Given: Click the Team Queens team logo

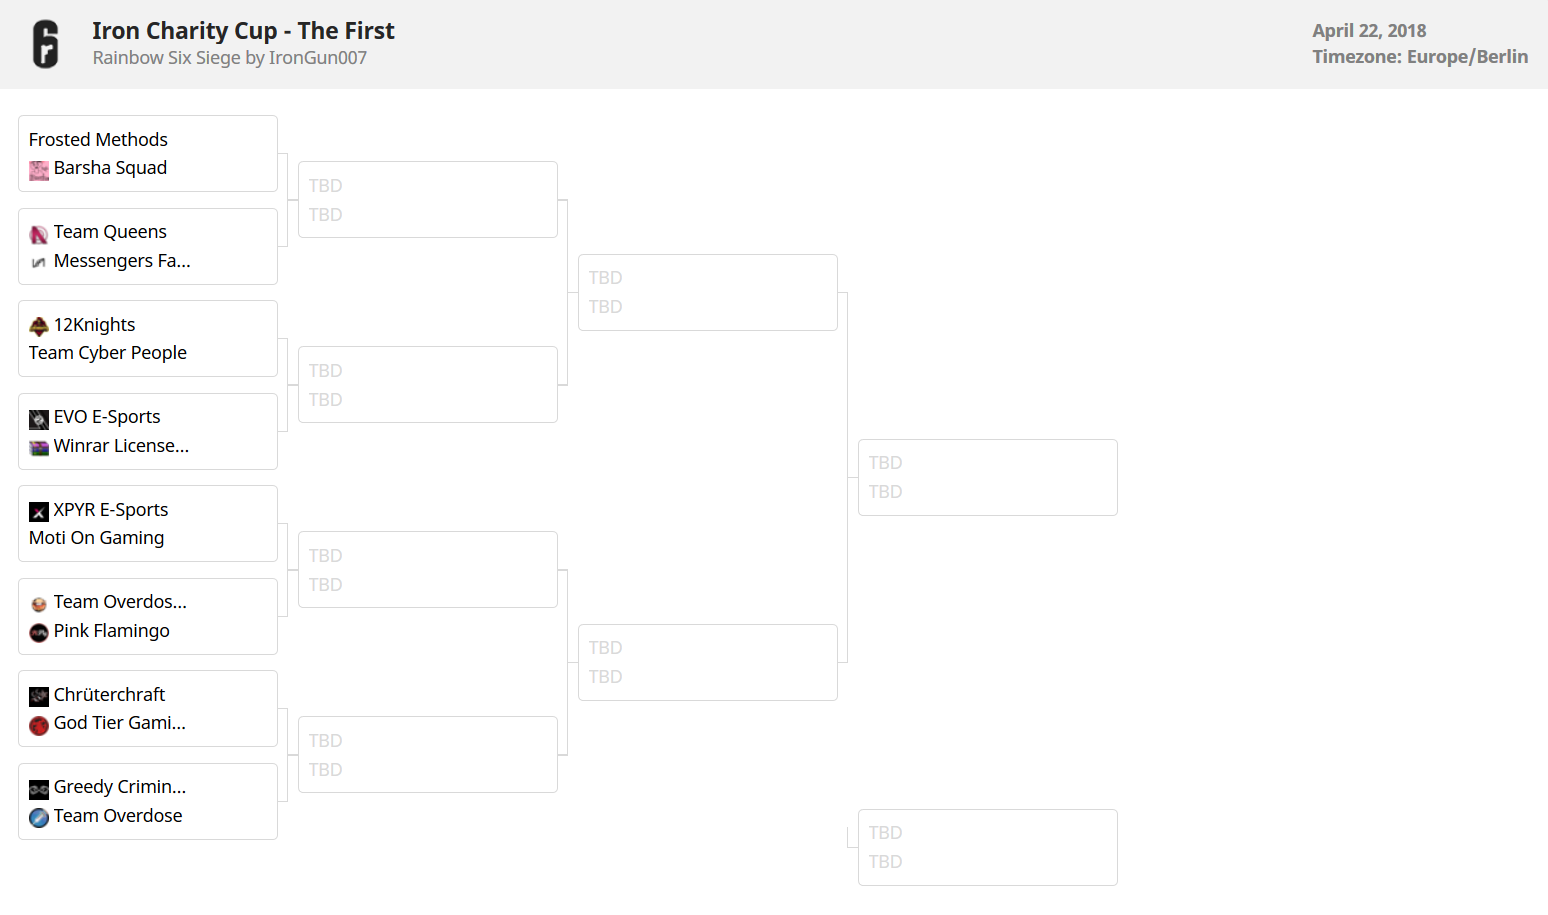Looking at the screenshot, I should click(x=39, y=234).
